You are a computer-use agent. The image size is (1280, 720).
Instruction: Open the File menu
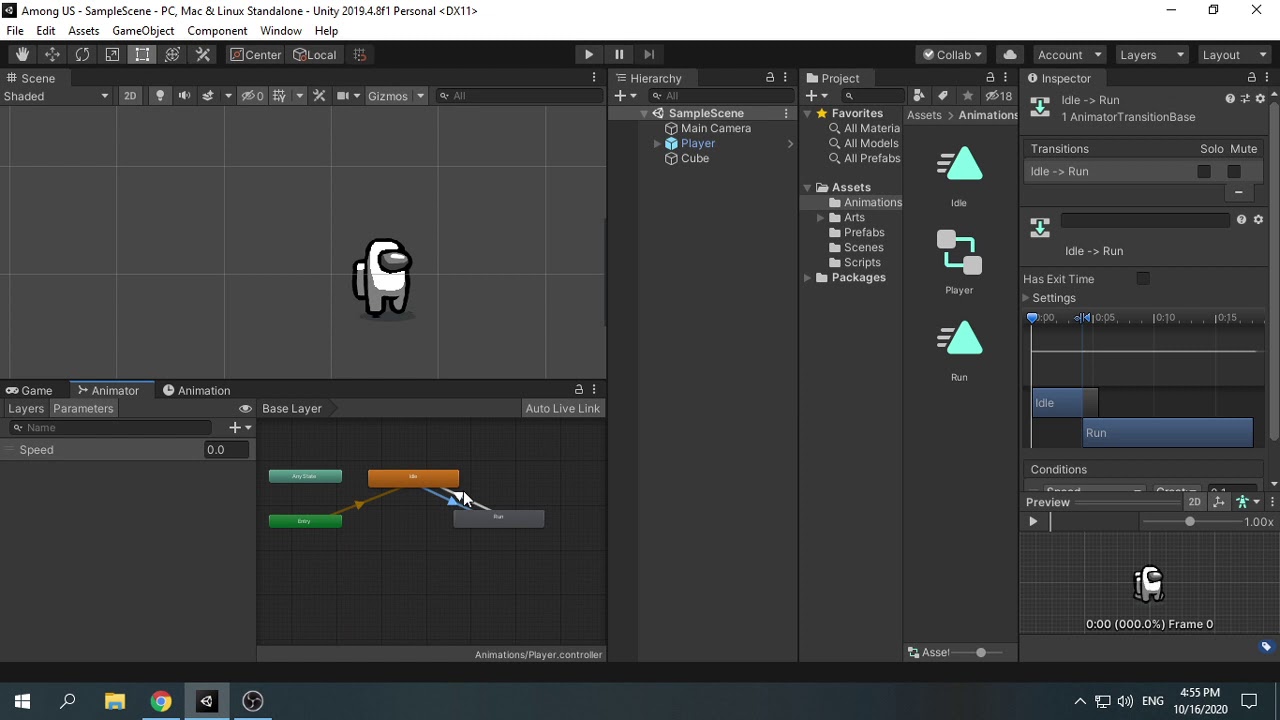coord(15,31)
